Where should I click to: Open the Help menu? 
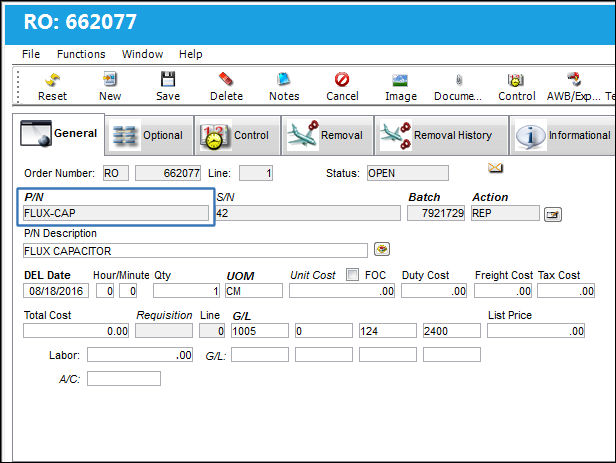191,54
